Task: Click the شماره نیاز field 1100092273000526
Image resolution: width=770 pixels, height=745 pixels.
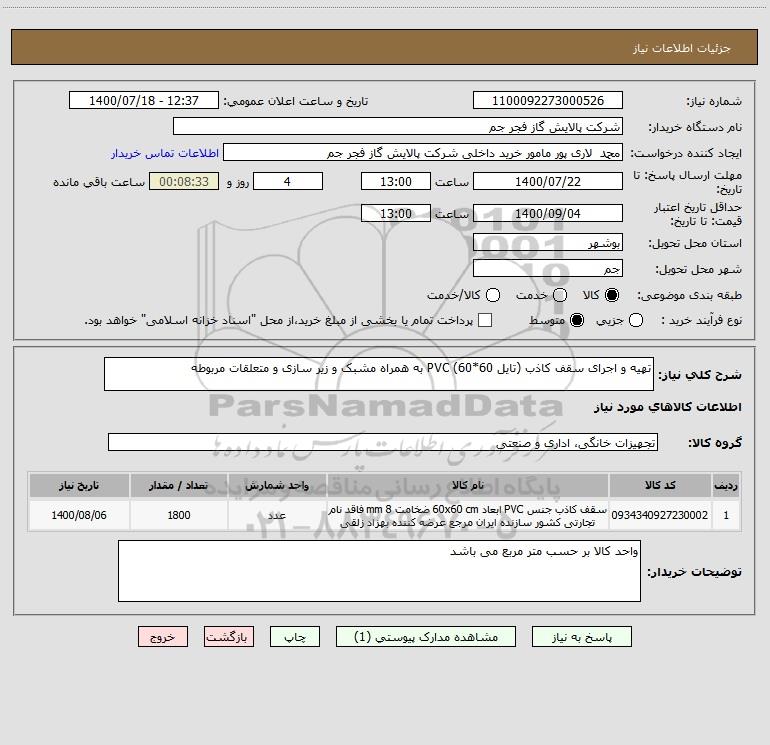Action: click(x=548, y=101)
